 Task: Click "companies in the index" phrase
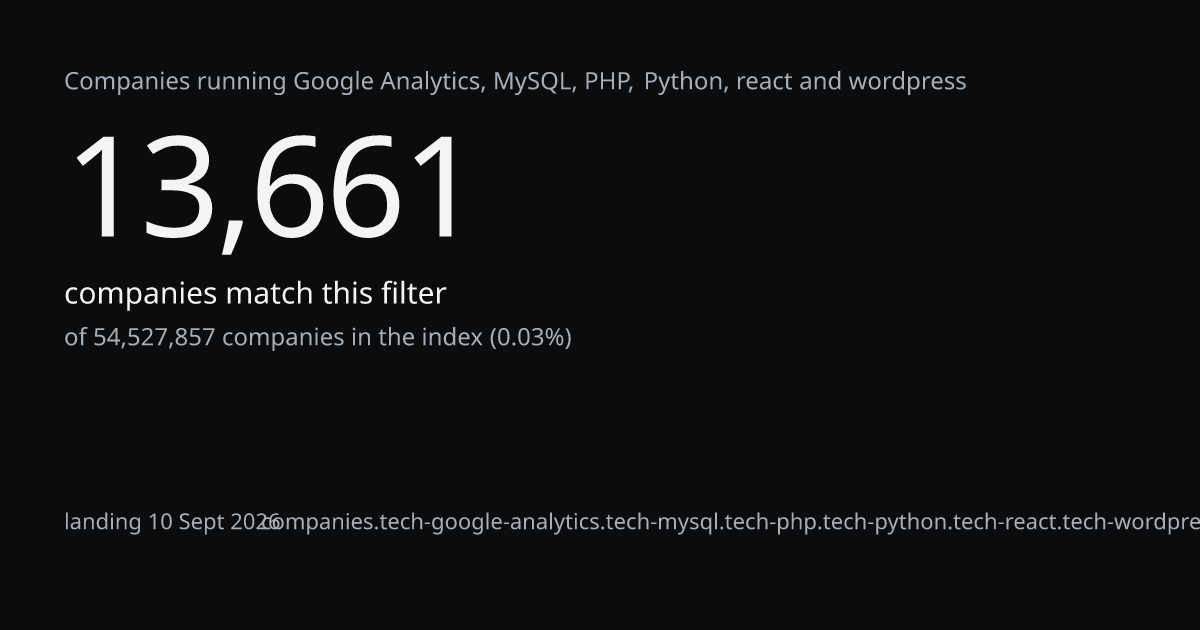tap(352, 338)
